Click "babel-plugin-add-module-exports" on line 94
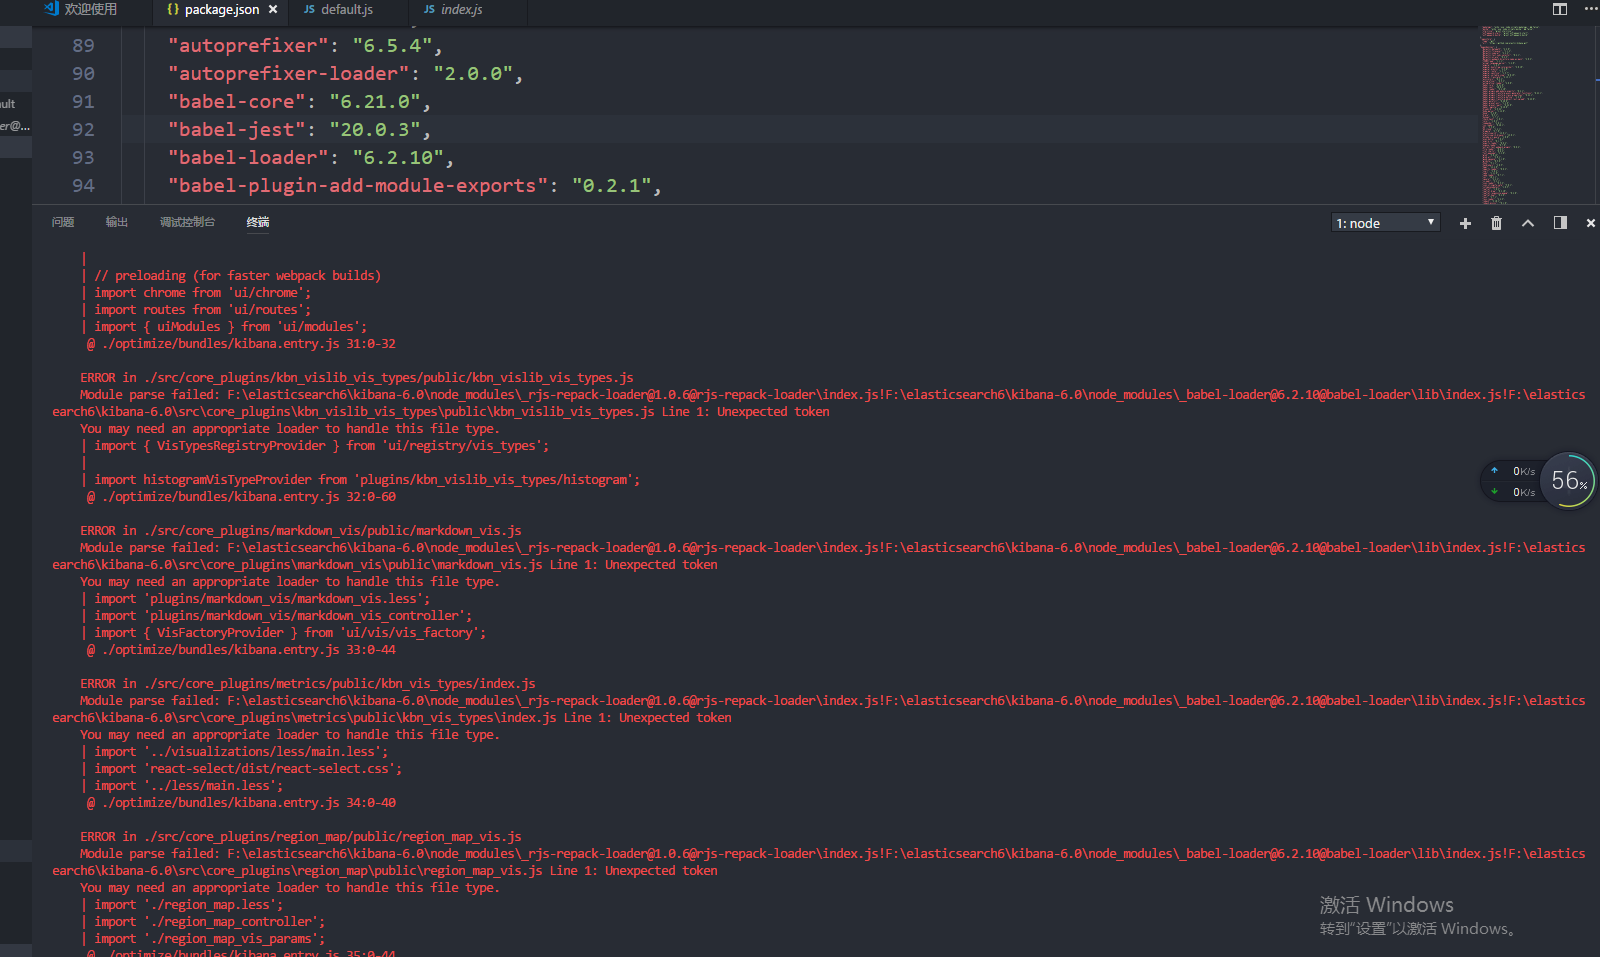This screenshot has height=957, width=1600. click(358, 186)
